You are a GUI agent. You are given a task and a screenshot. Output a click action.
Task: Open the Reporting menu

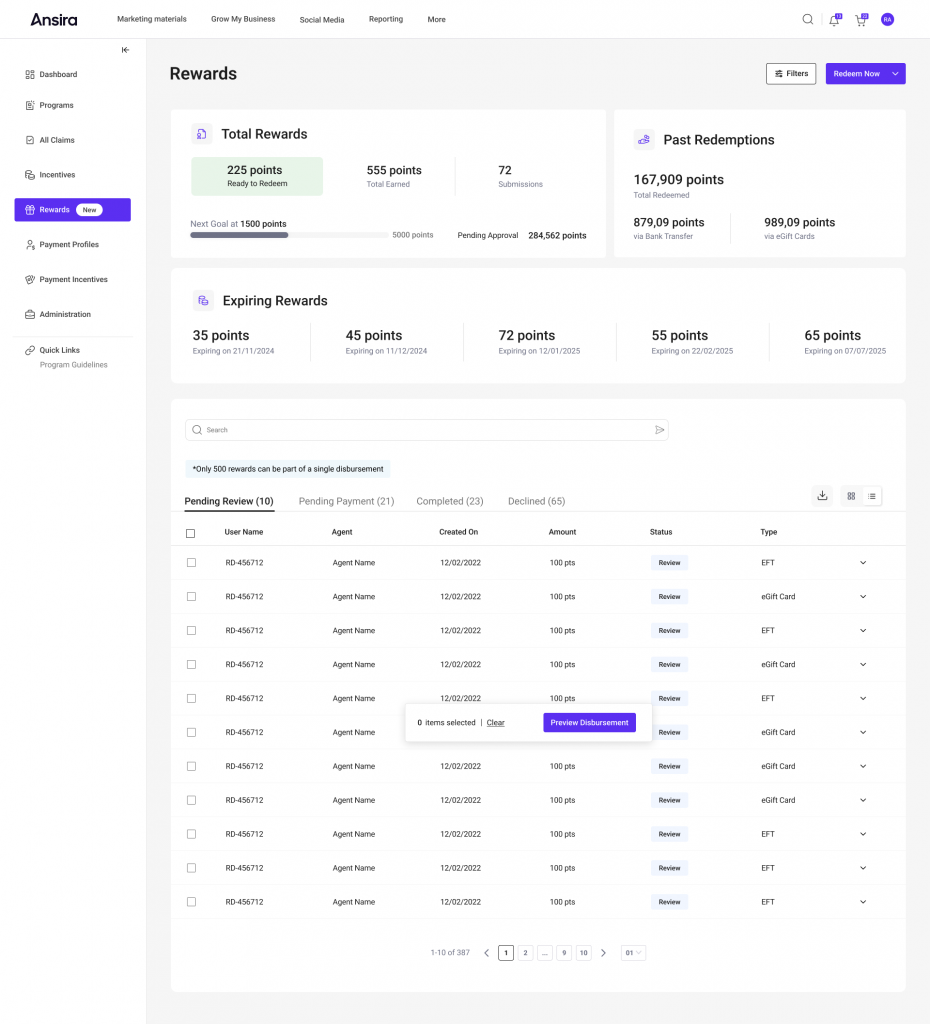pos(386,19)
